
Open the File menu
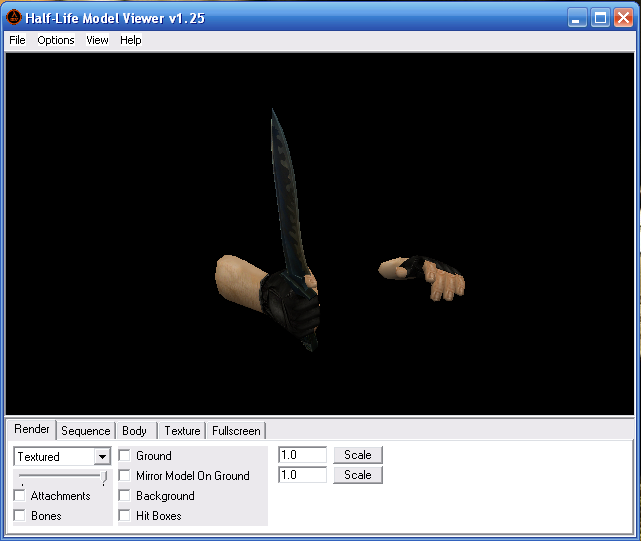click(x=17, y=40)
